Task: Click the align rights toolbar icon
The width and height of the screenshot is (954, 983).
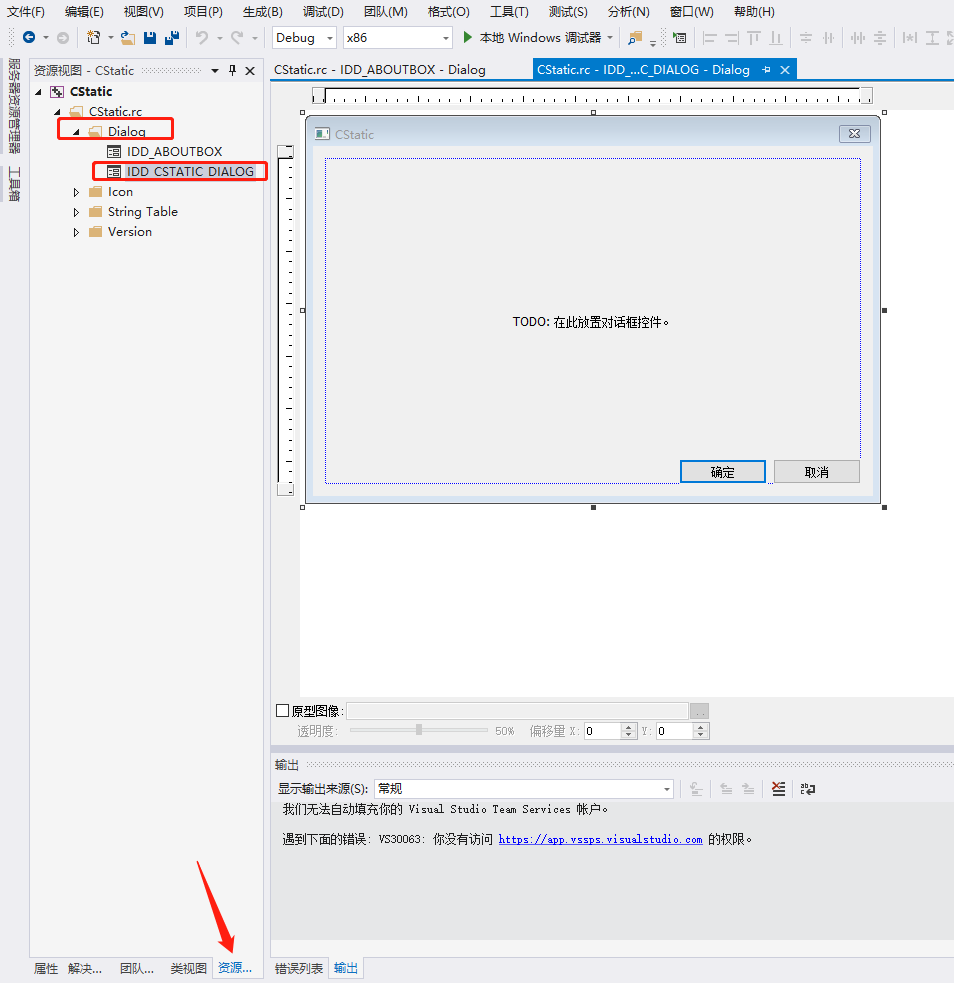Action: point(731,38)
